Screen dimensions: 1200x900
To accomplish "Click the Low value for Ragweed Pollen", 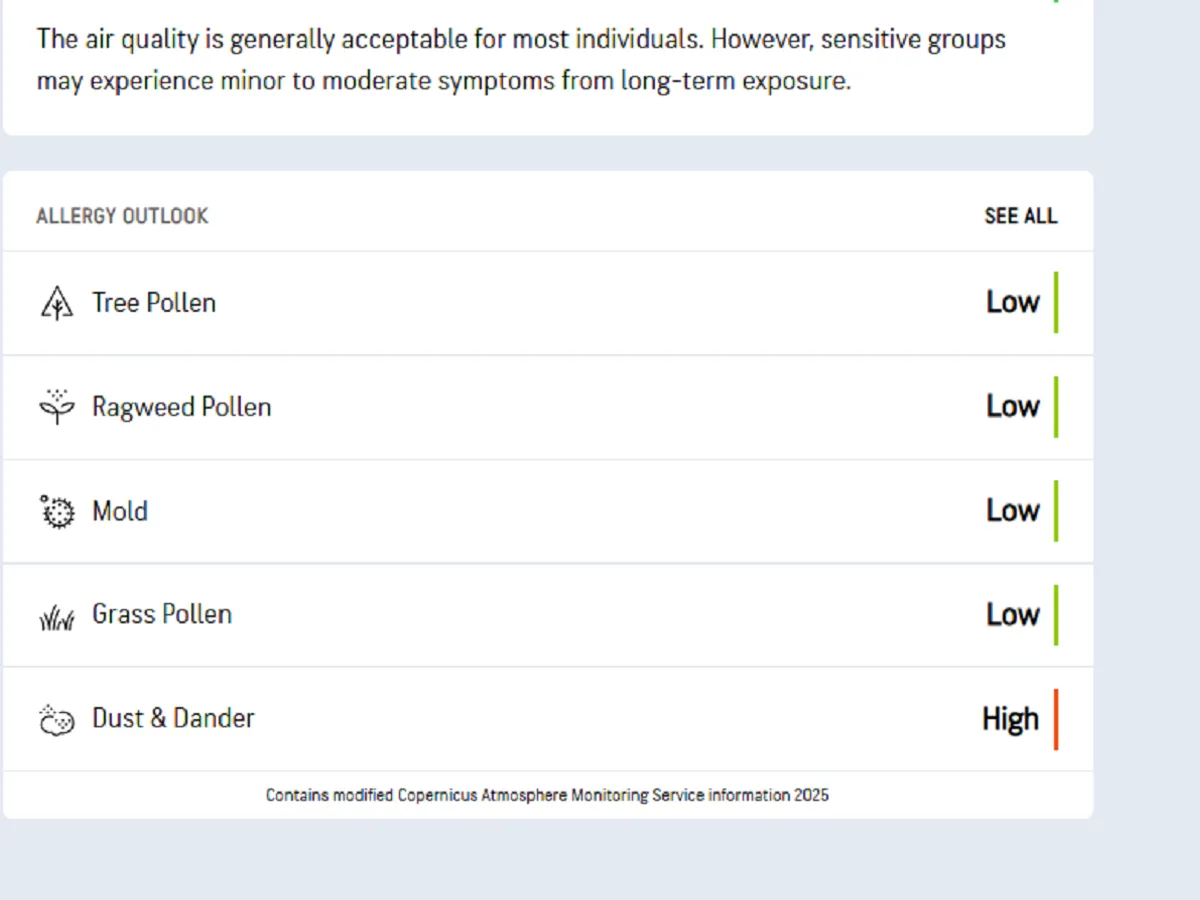I will point(1013,406).
